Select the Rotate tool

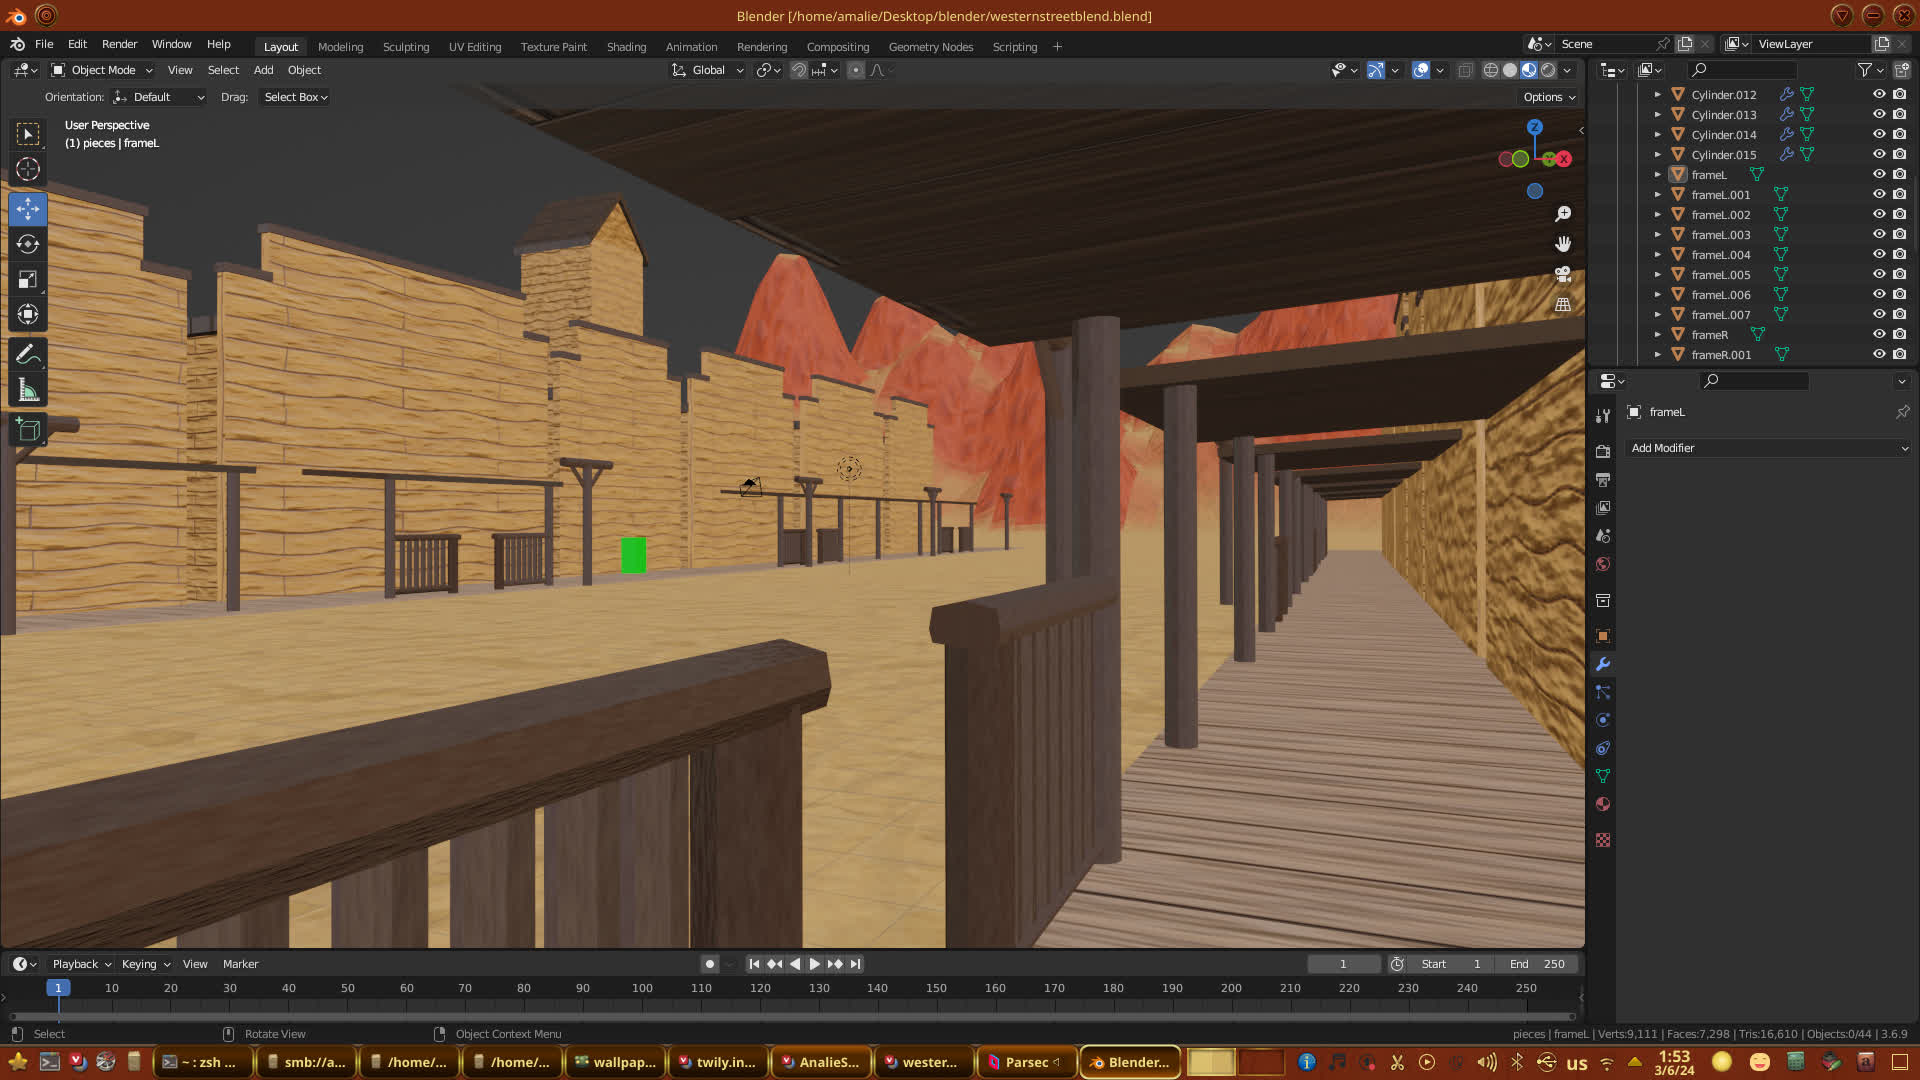coord(28,244)
